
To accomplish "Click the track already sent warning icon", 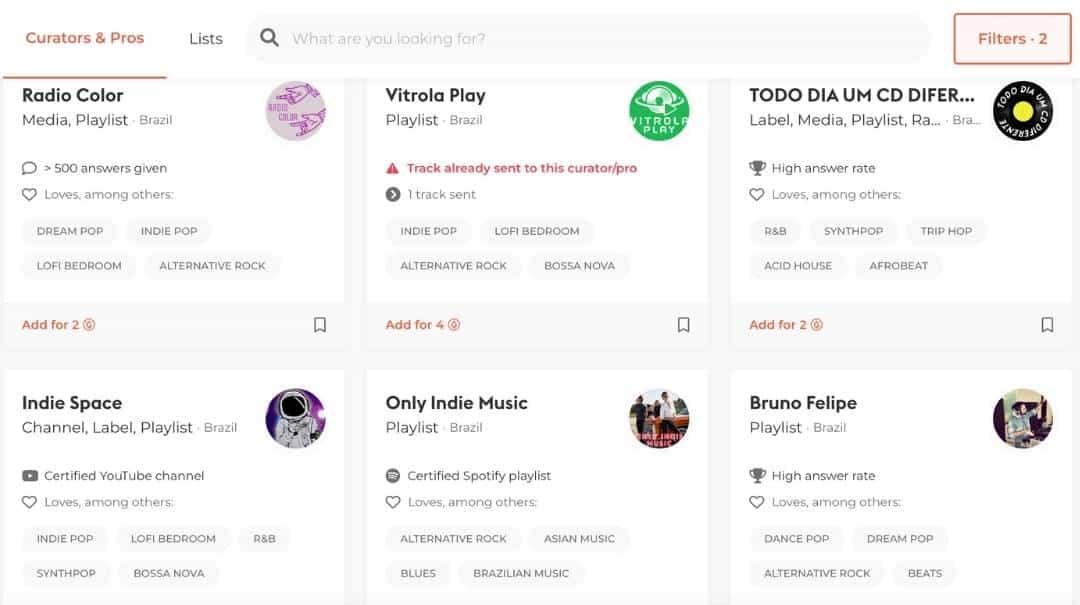I will (x=392, y=168).
